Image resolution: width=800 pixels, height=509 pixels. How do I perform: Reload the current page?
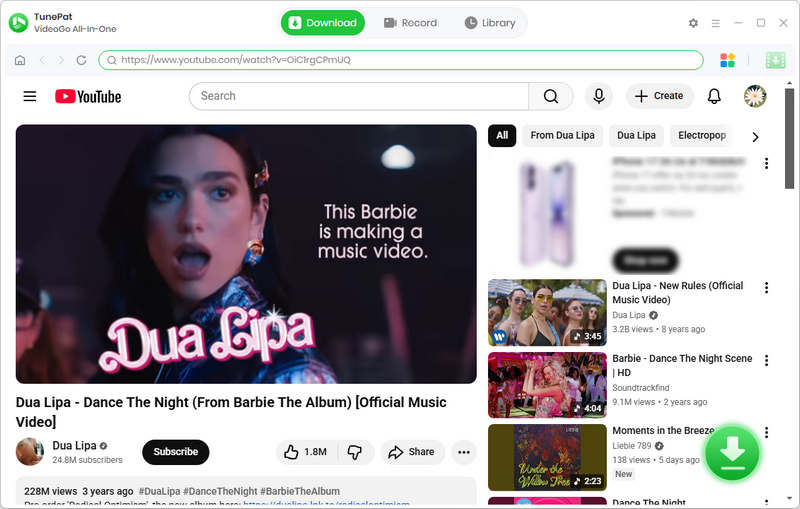[x=81, y=60]
